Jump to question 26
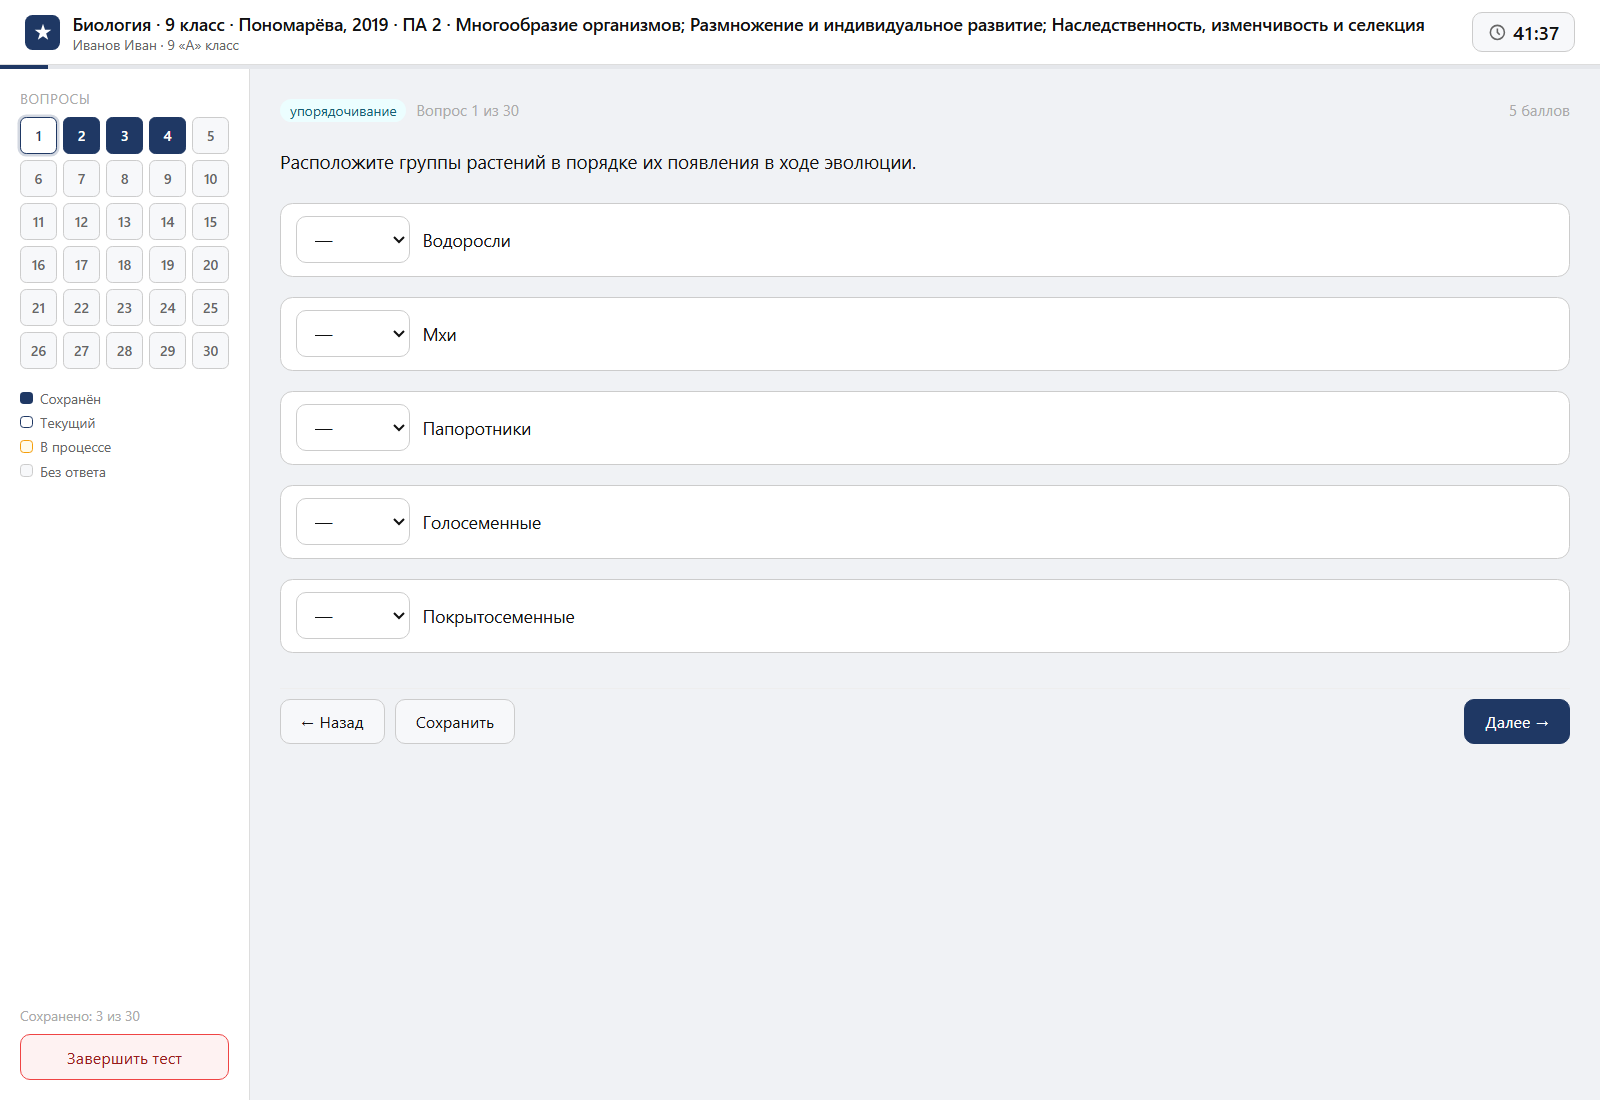The height and width of the screenshot is (1100, 1600). click(38, 351)
